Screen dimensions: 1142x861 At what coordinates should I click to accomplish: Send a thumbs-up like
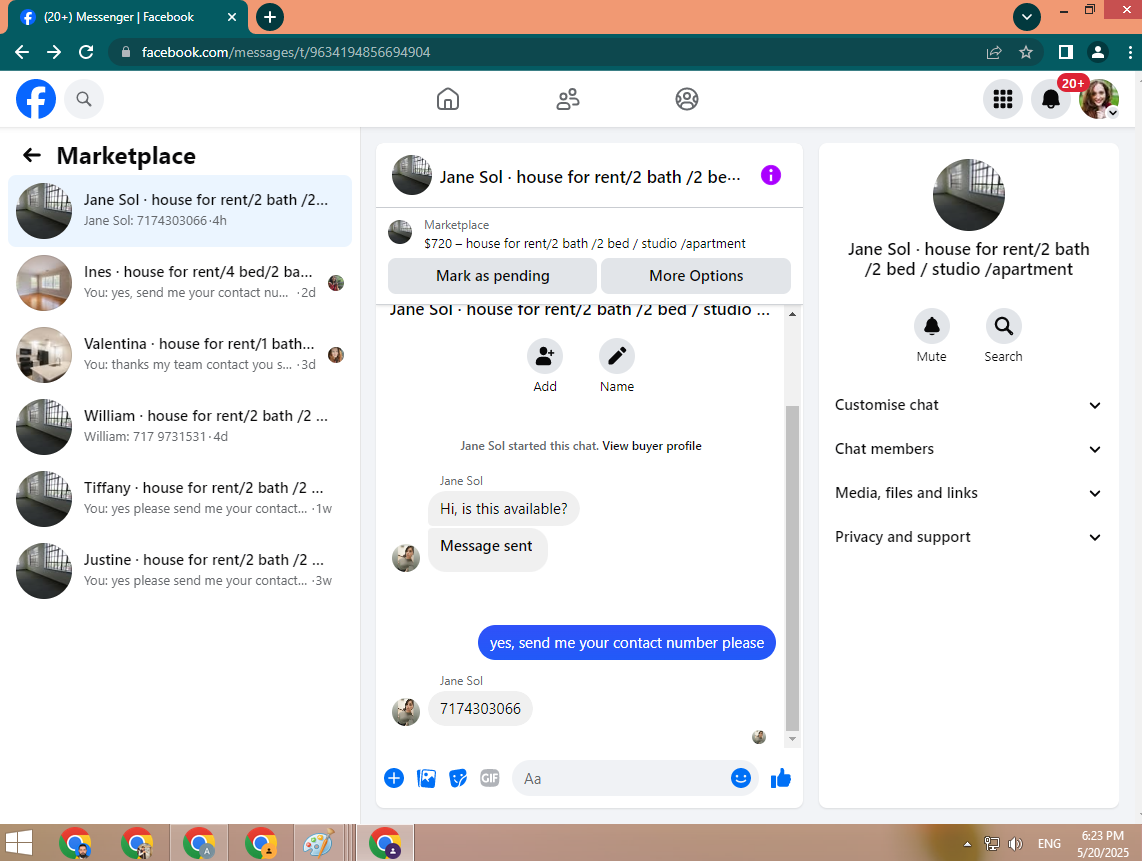781,778
